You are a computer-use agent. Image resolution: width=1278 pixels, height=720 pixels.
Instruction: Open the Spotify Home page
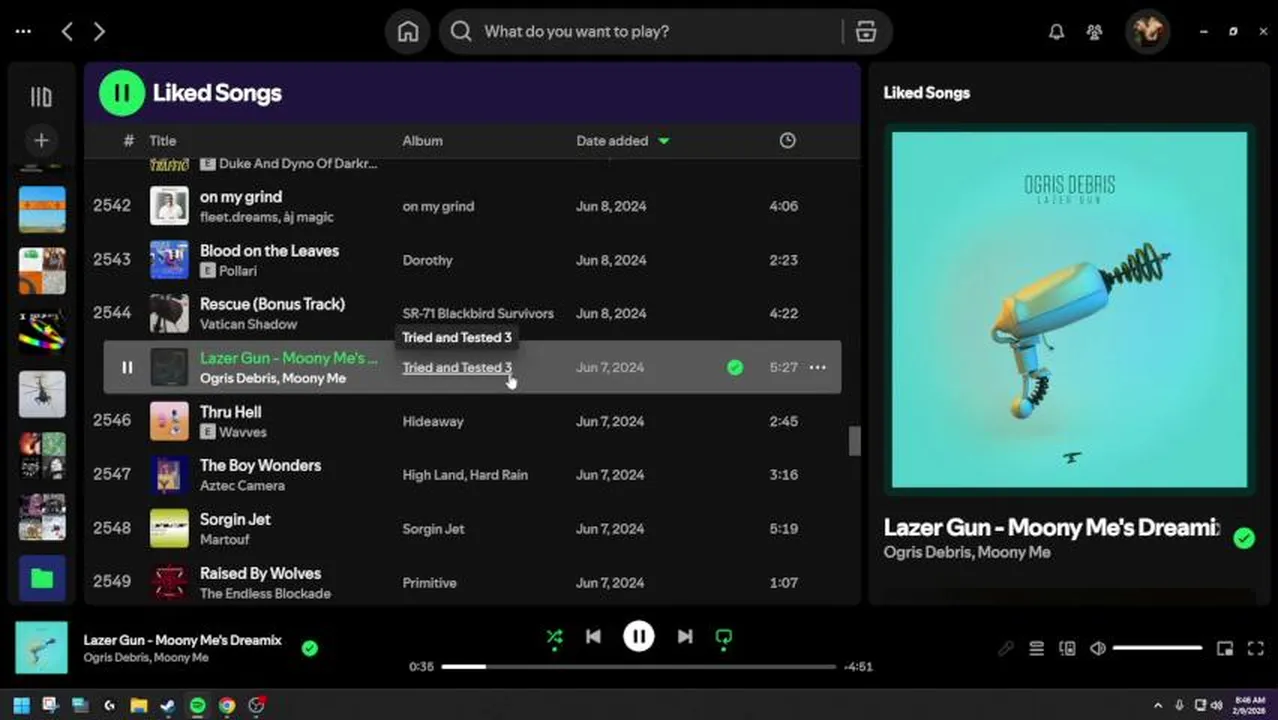(408, 32)
